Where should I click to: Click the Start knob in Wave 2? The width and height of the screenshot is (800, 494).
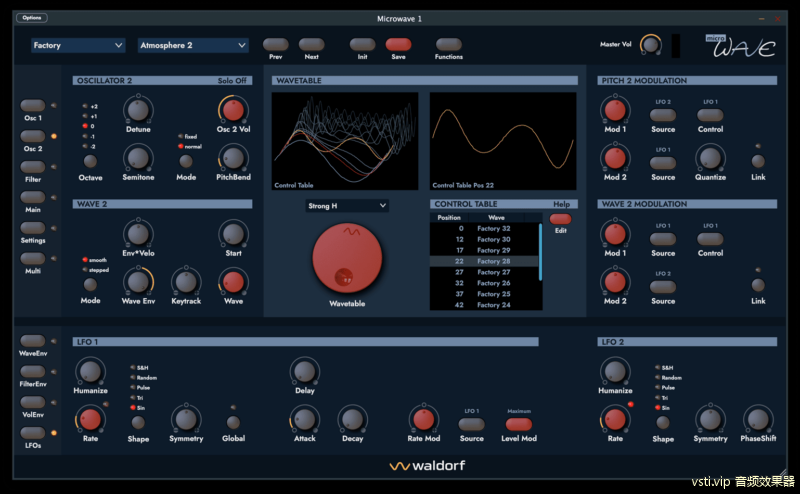233,234
